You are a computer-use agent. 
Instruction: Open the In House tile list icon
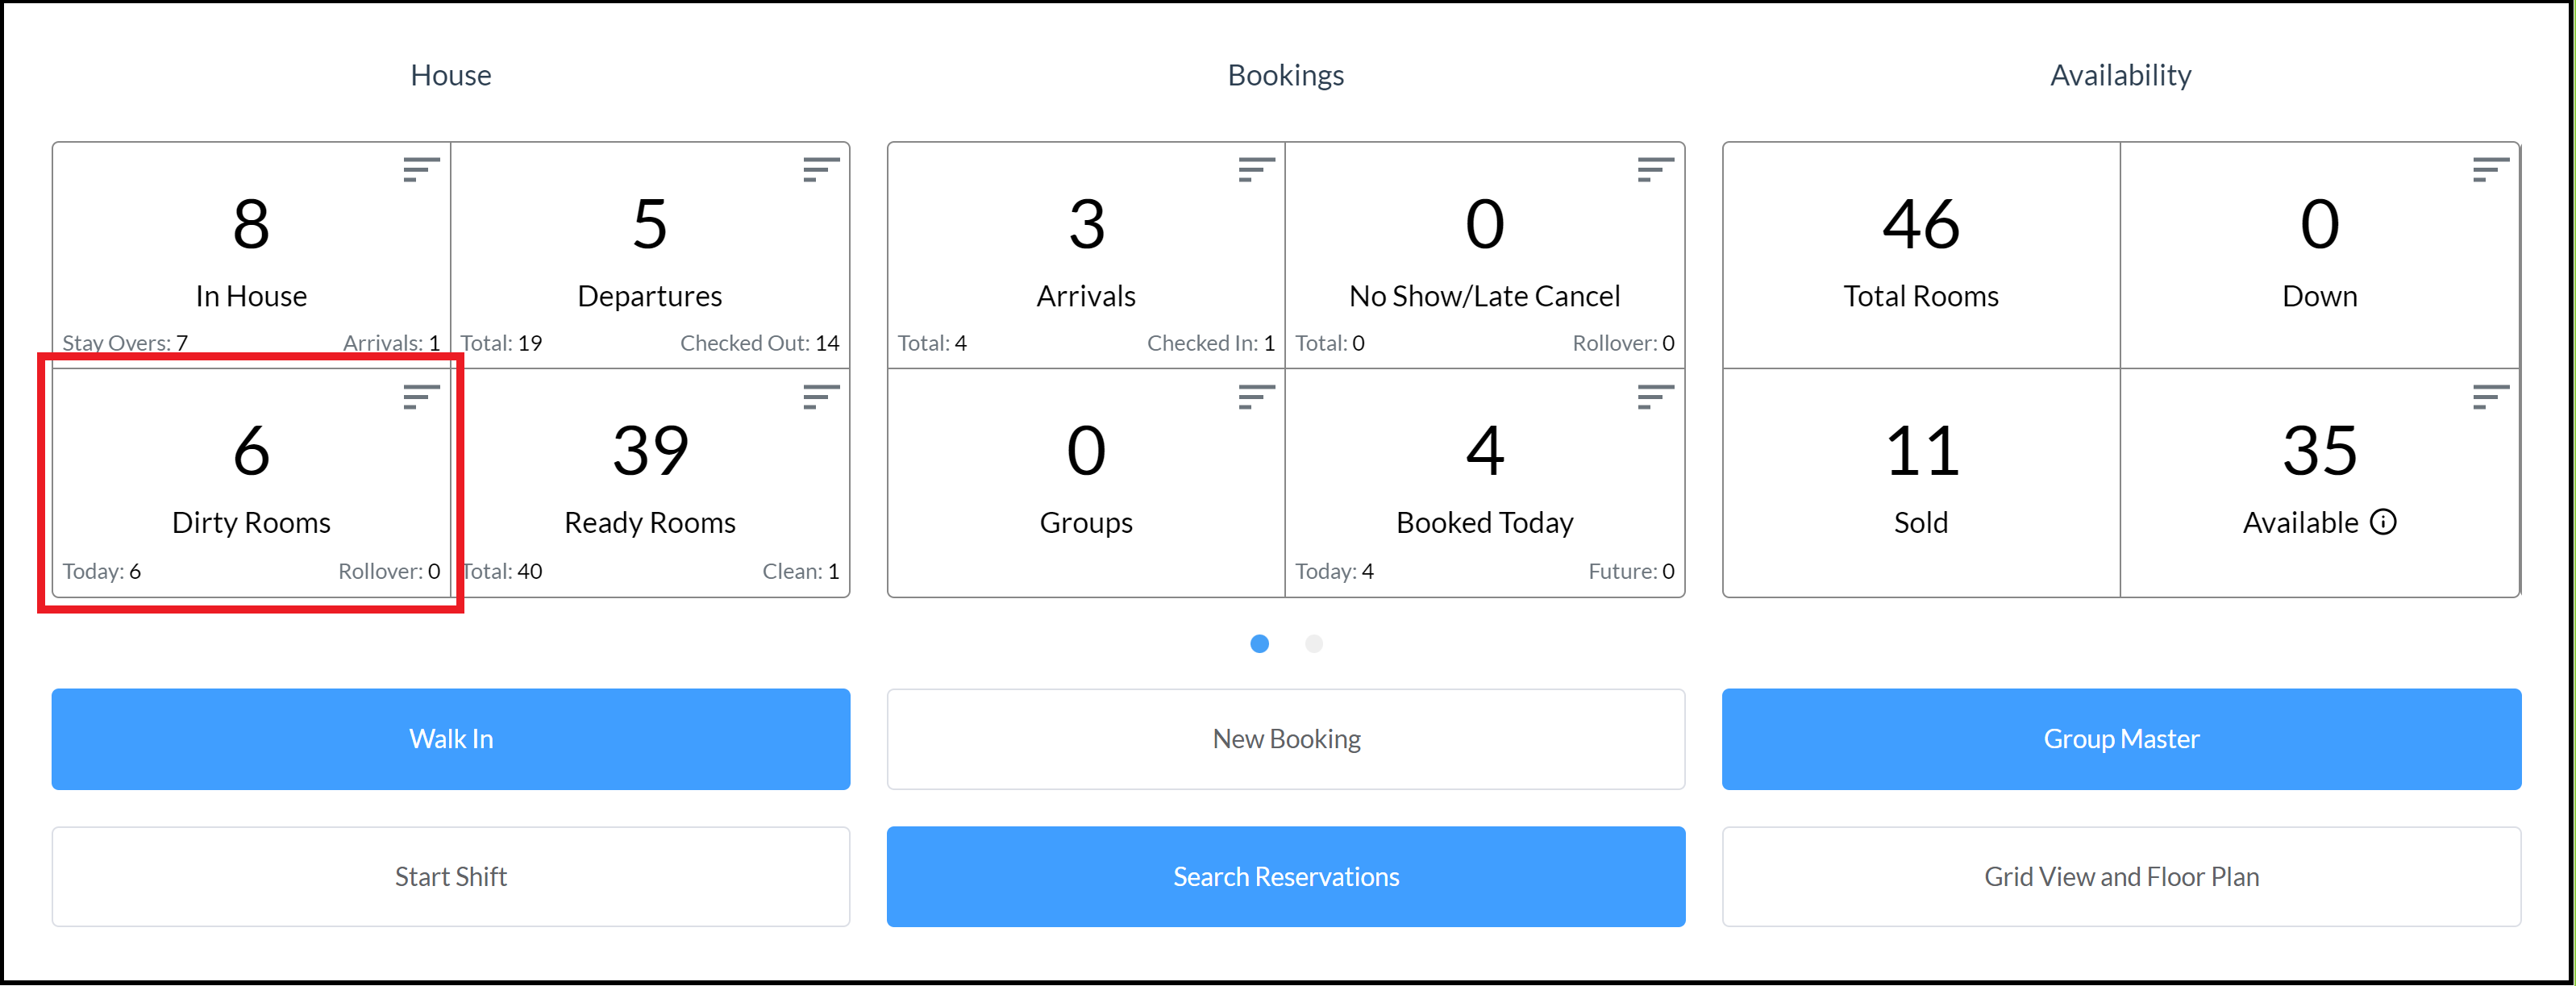[421, 170]
